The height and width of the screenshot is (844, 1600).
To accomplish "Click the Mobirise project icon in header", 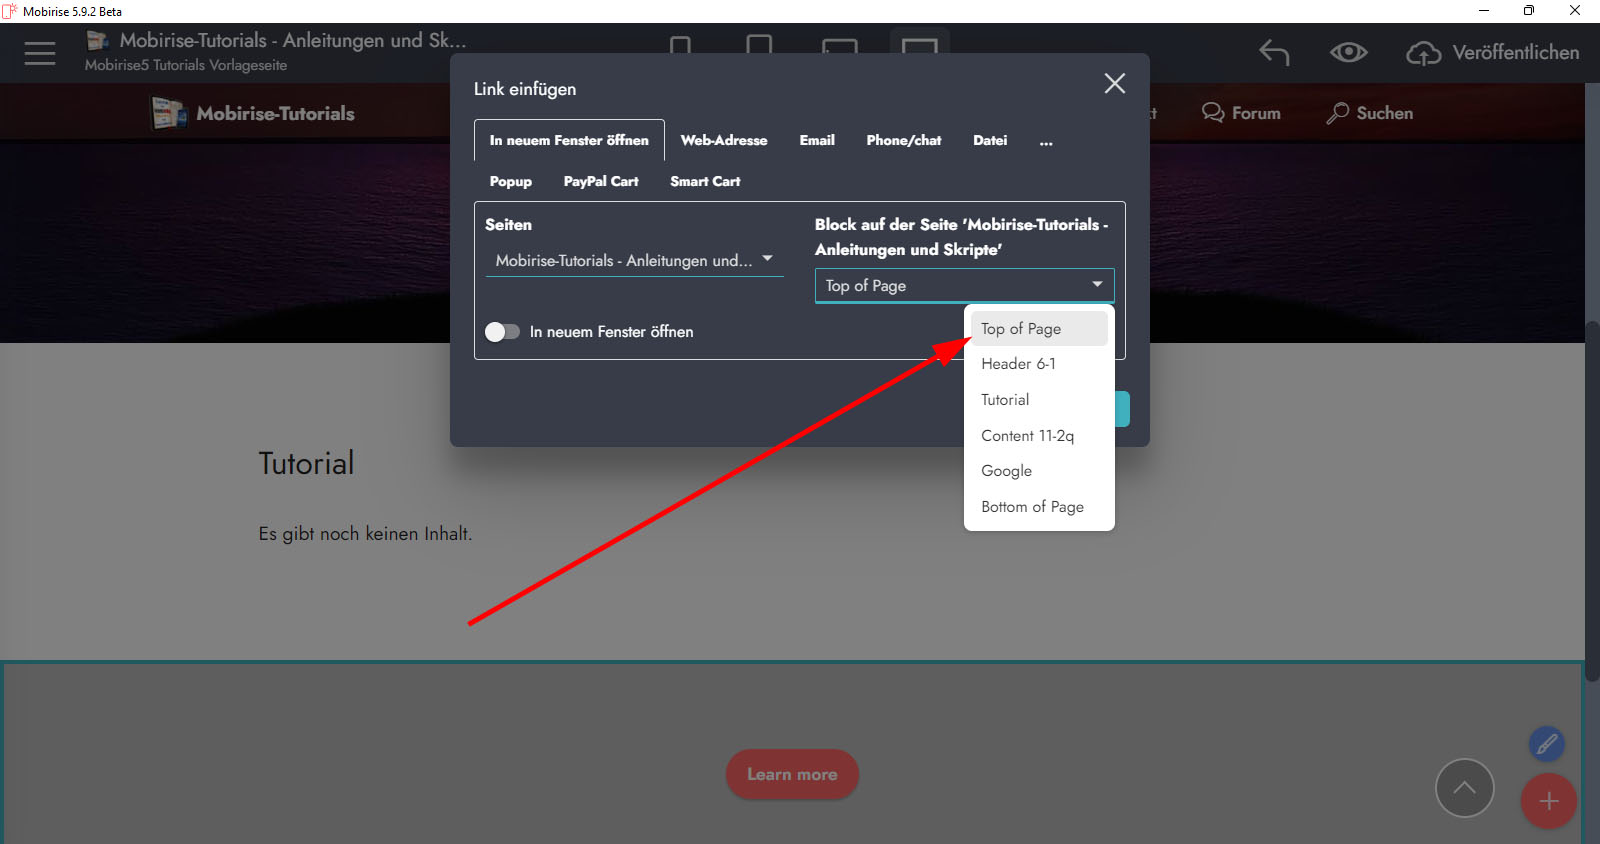I will (x=98, y=40).
